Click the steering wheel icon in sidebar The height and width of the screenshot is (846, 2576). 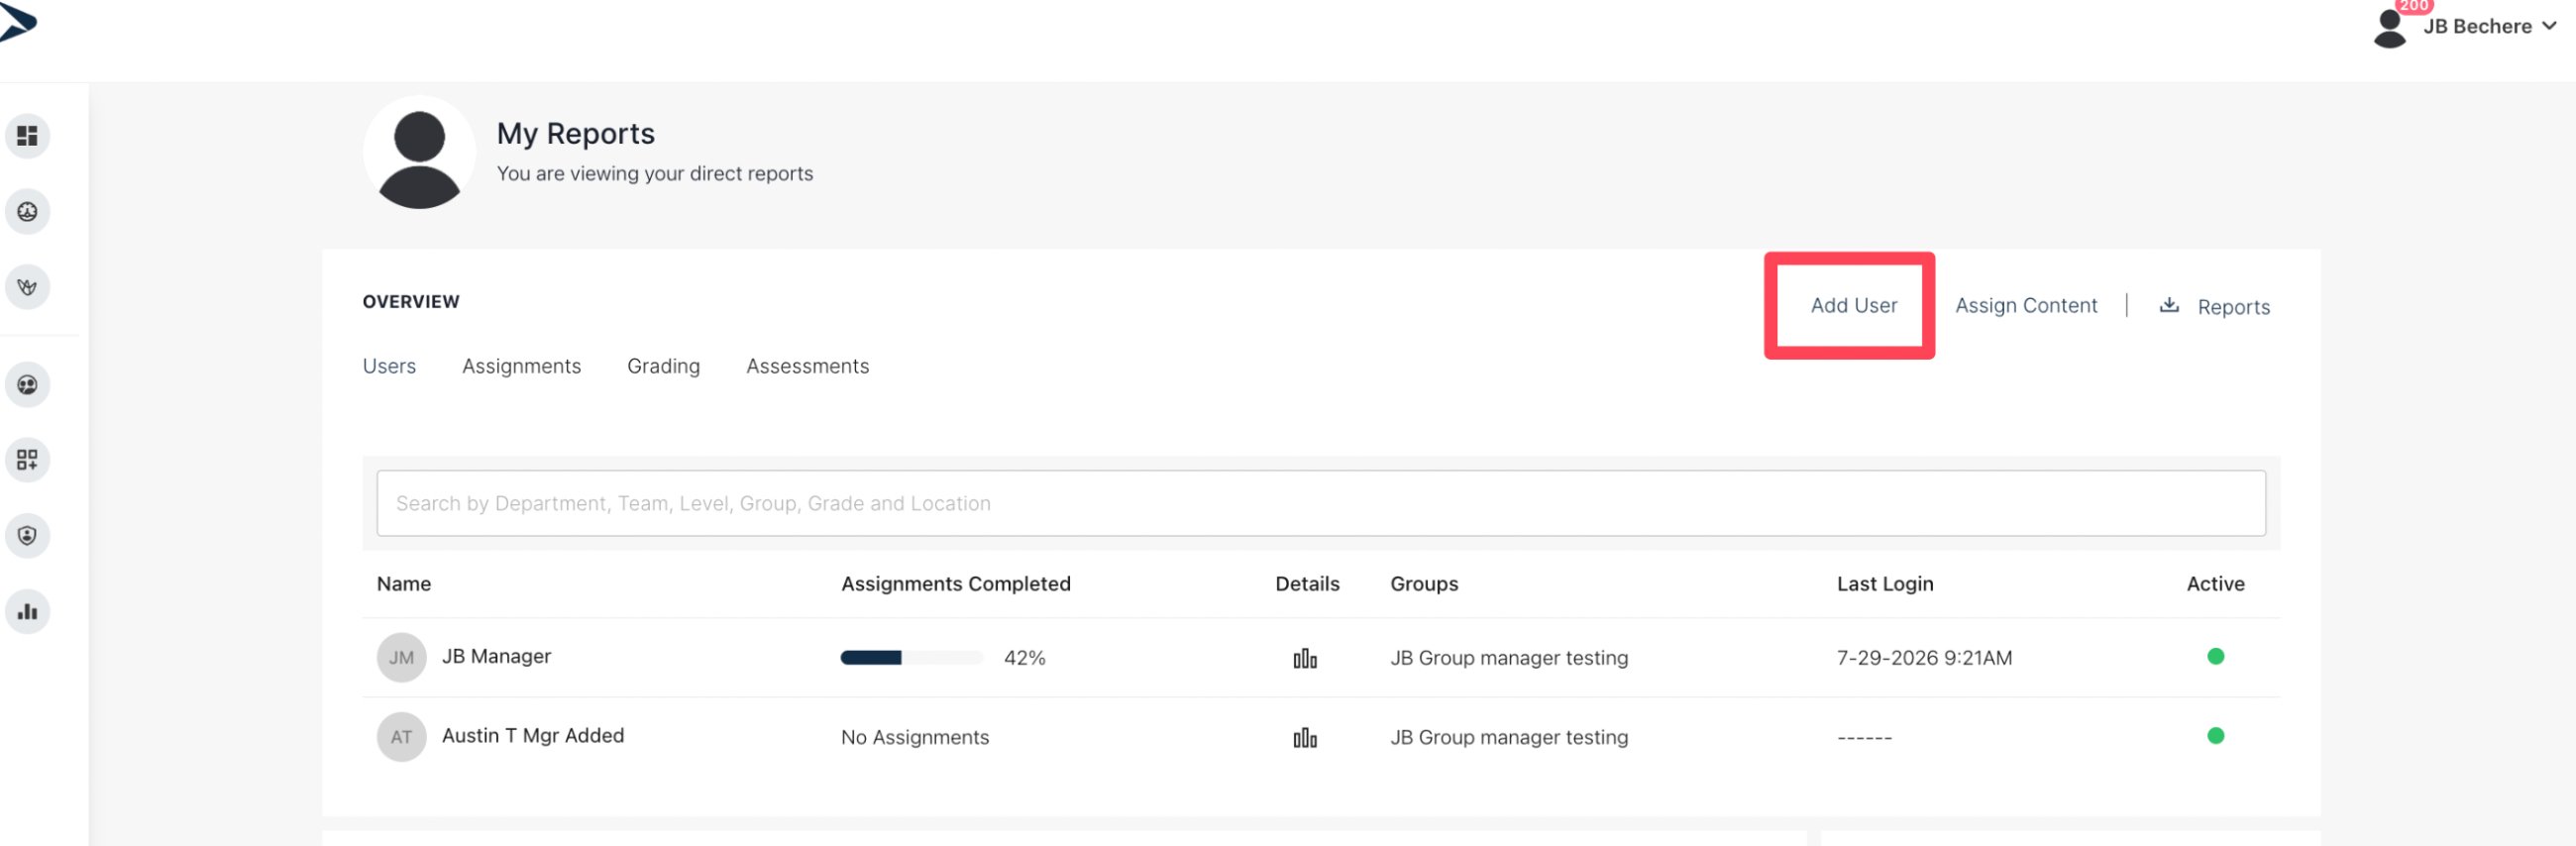pyautogui.click(x=27, y=211)
